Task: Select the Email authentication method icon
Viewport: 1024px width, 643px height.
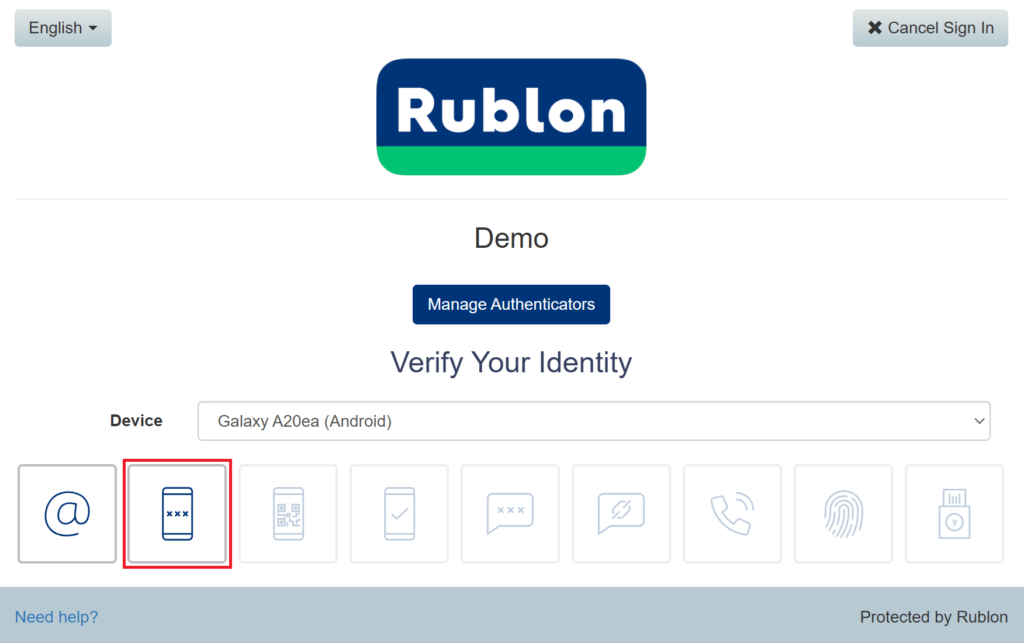Action: 67,514
